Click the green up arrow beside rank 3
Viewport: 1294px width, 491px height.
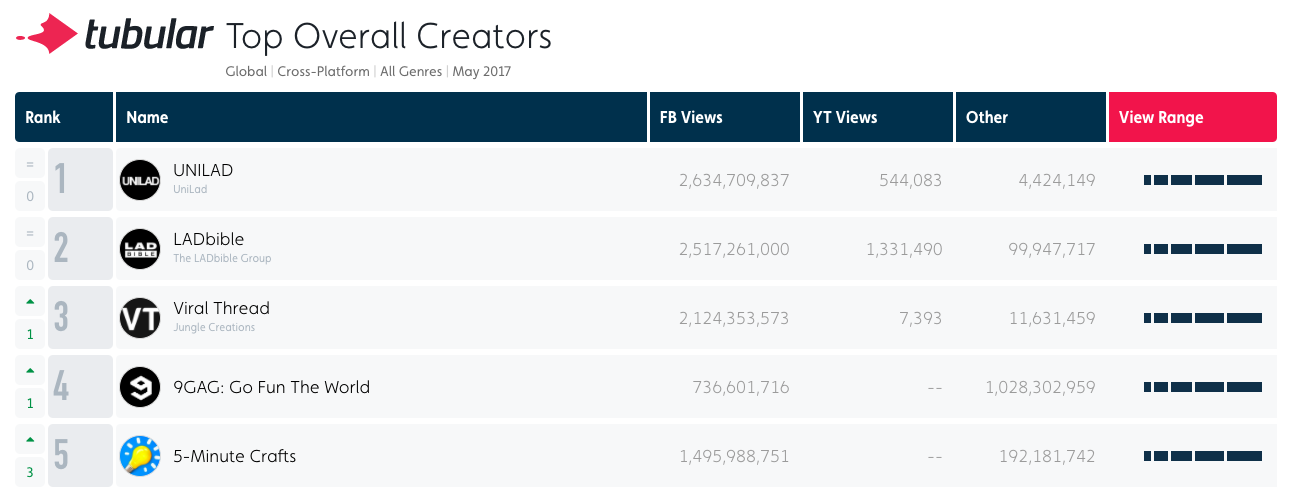click(x=30, y=301)
